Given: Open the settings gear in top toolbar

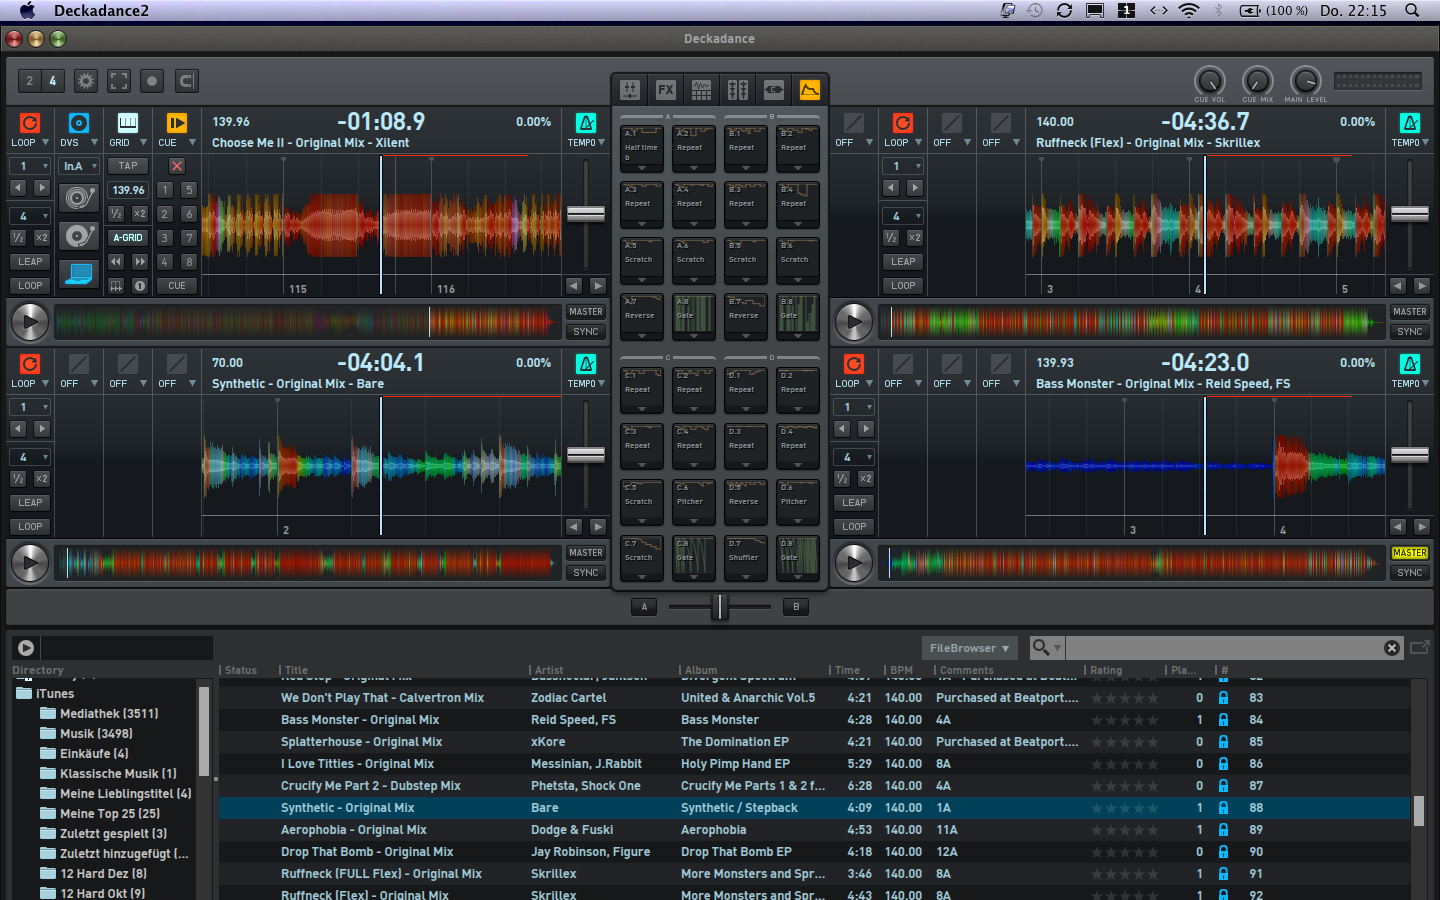Looking at the screenshot, I should tap(86, 81).
